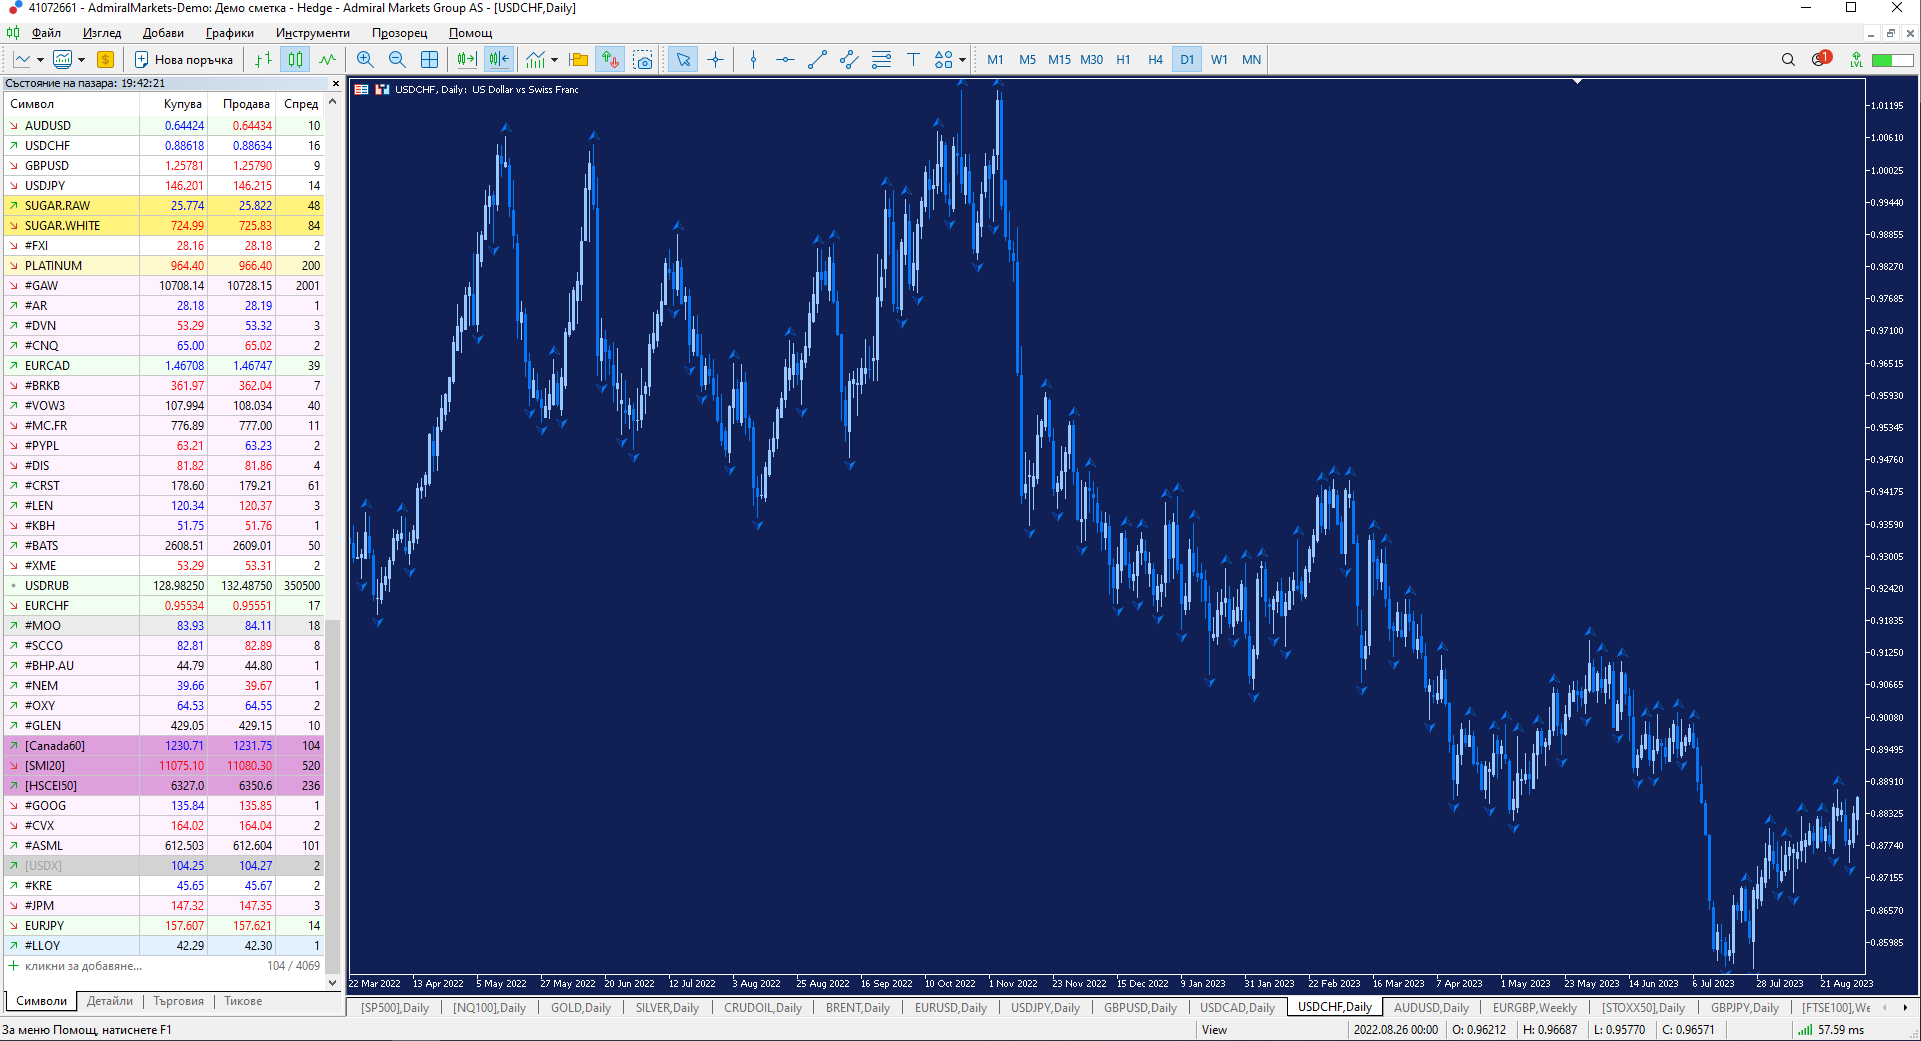Open the EURUSD,Daily chart tab
1921x1041 pixels.
[x=951, y=1008]
